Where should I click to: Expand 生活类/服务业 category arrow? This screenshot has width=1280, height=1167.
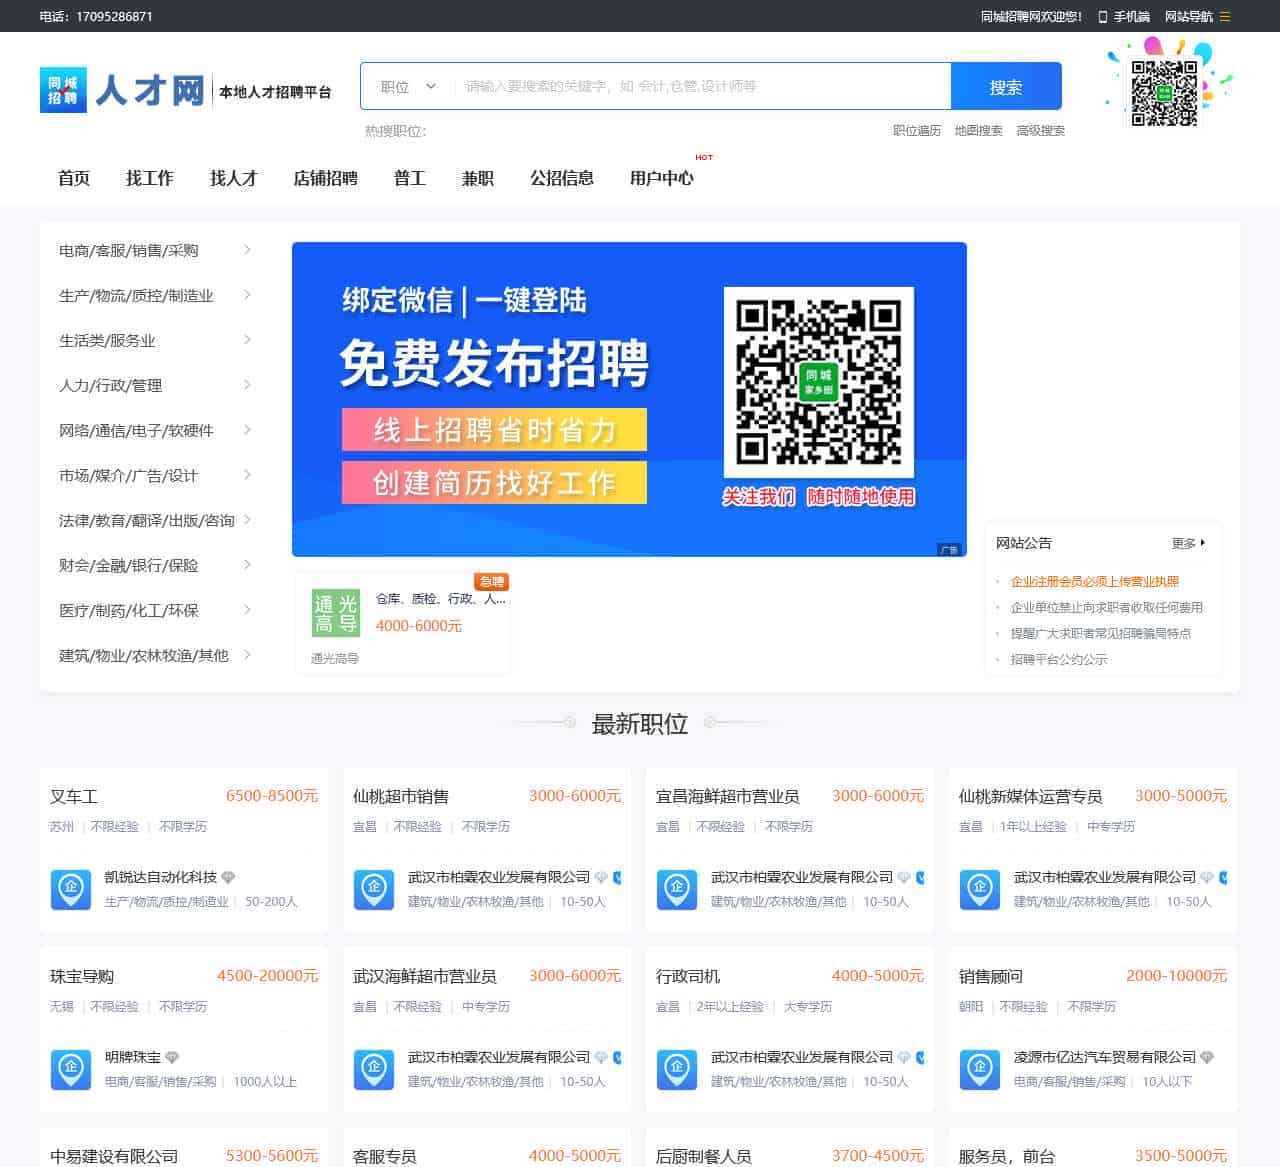247,340
